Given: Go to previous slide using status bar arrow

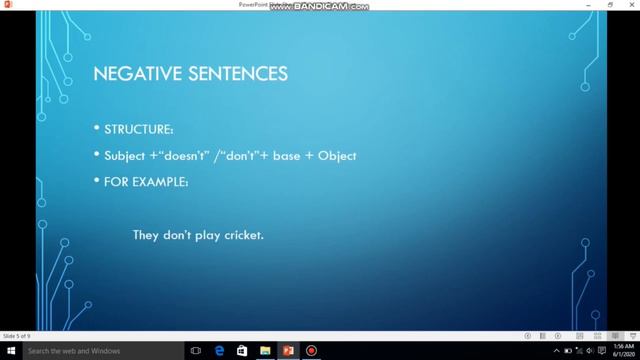Looking at the screenshot, I should pos(528,336).
